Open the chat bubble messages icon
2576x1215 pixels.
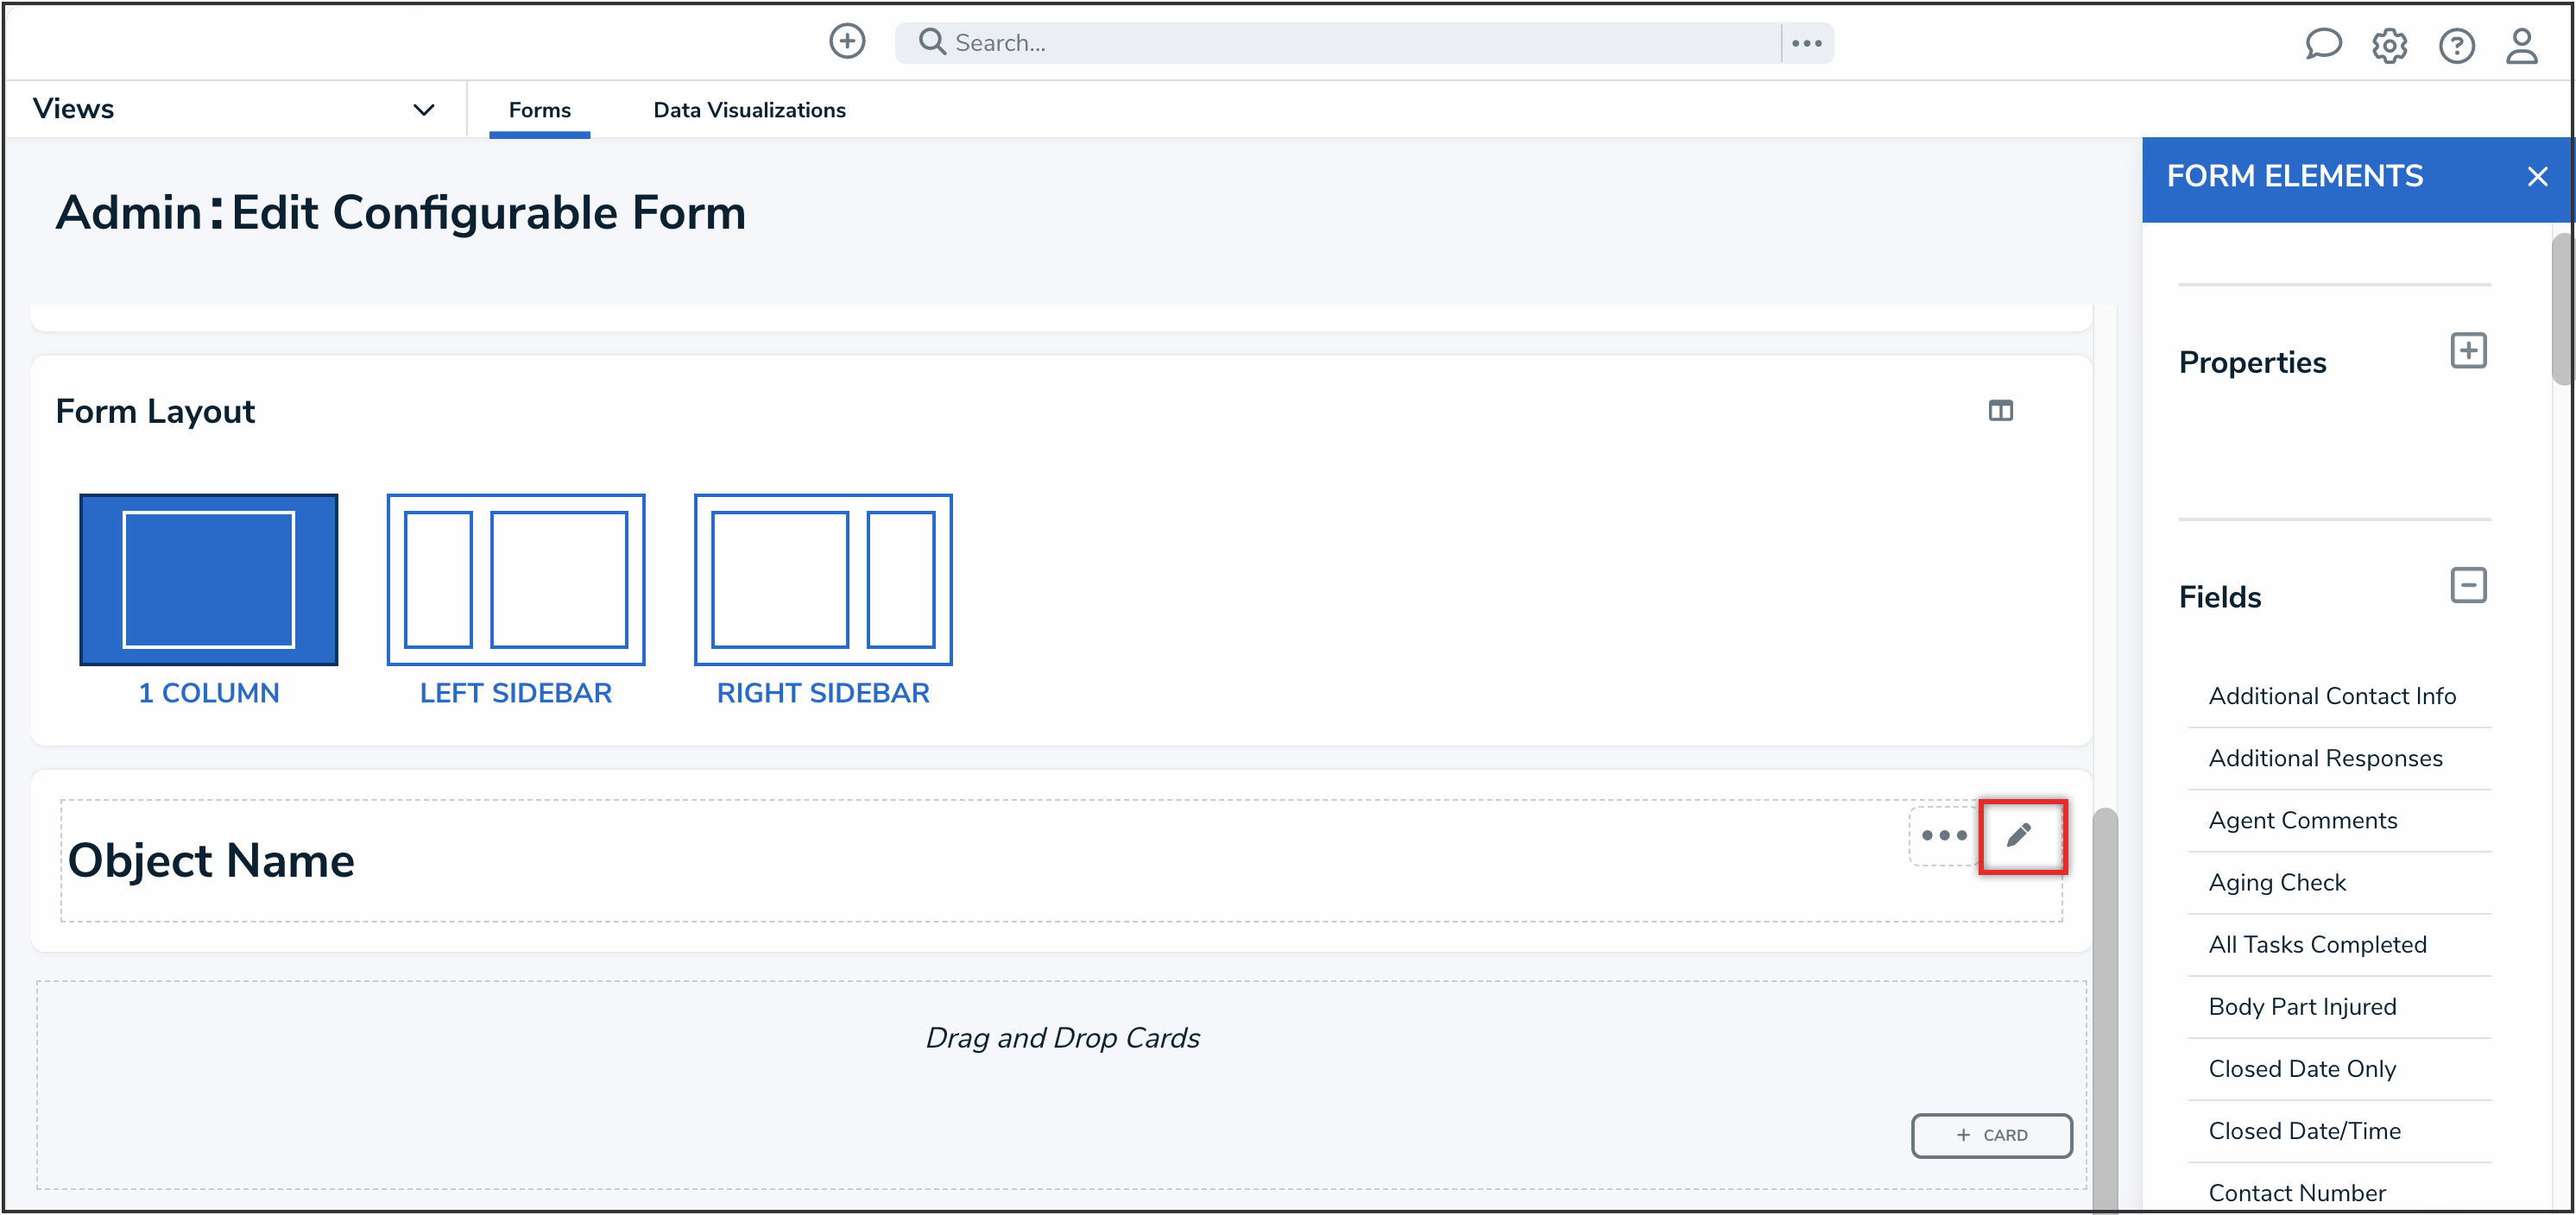[2322, 44]
